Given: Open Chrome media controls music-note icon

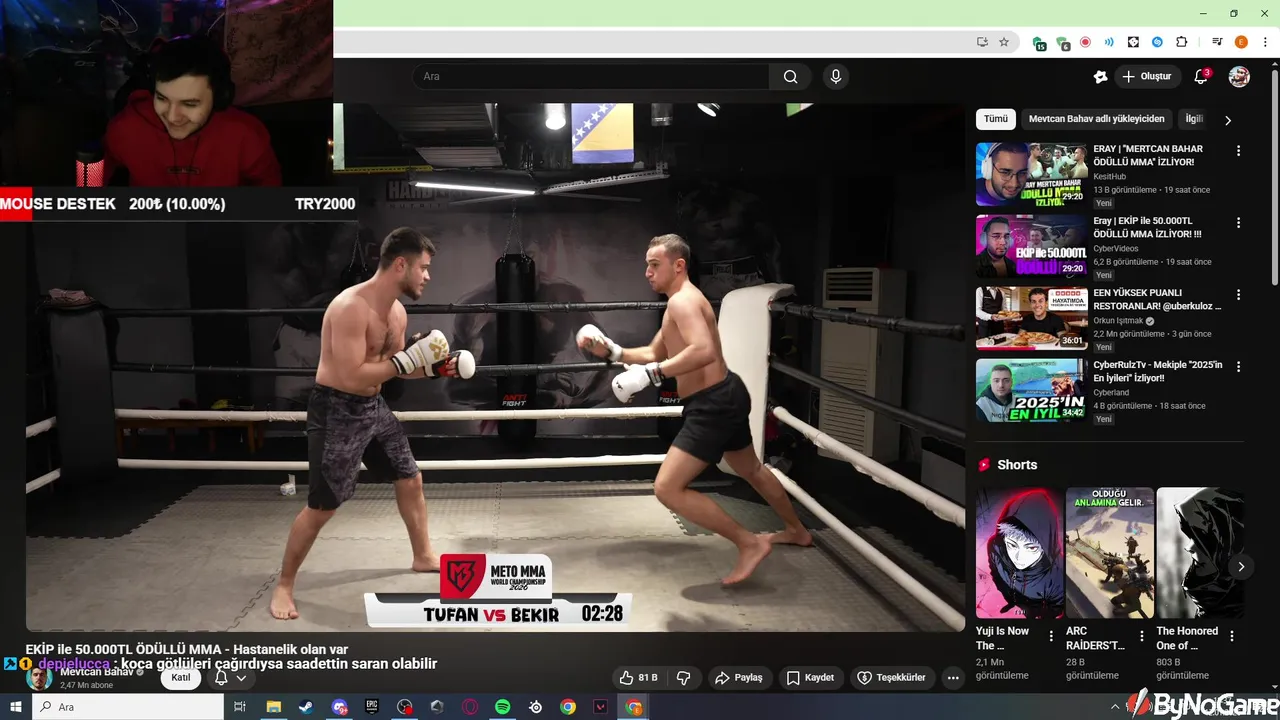Looking at the screenshot, I should (1217, 42).
